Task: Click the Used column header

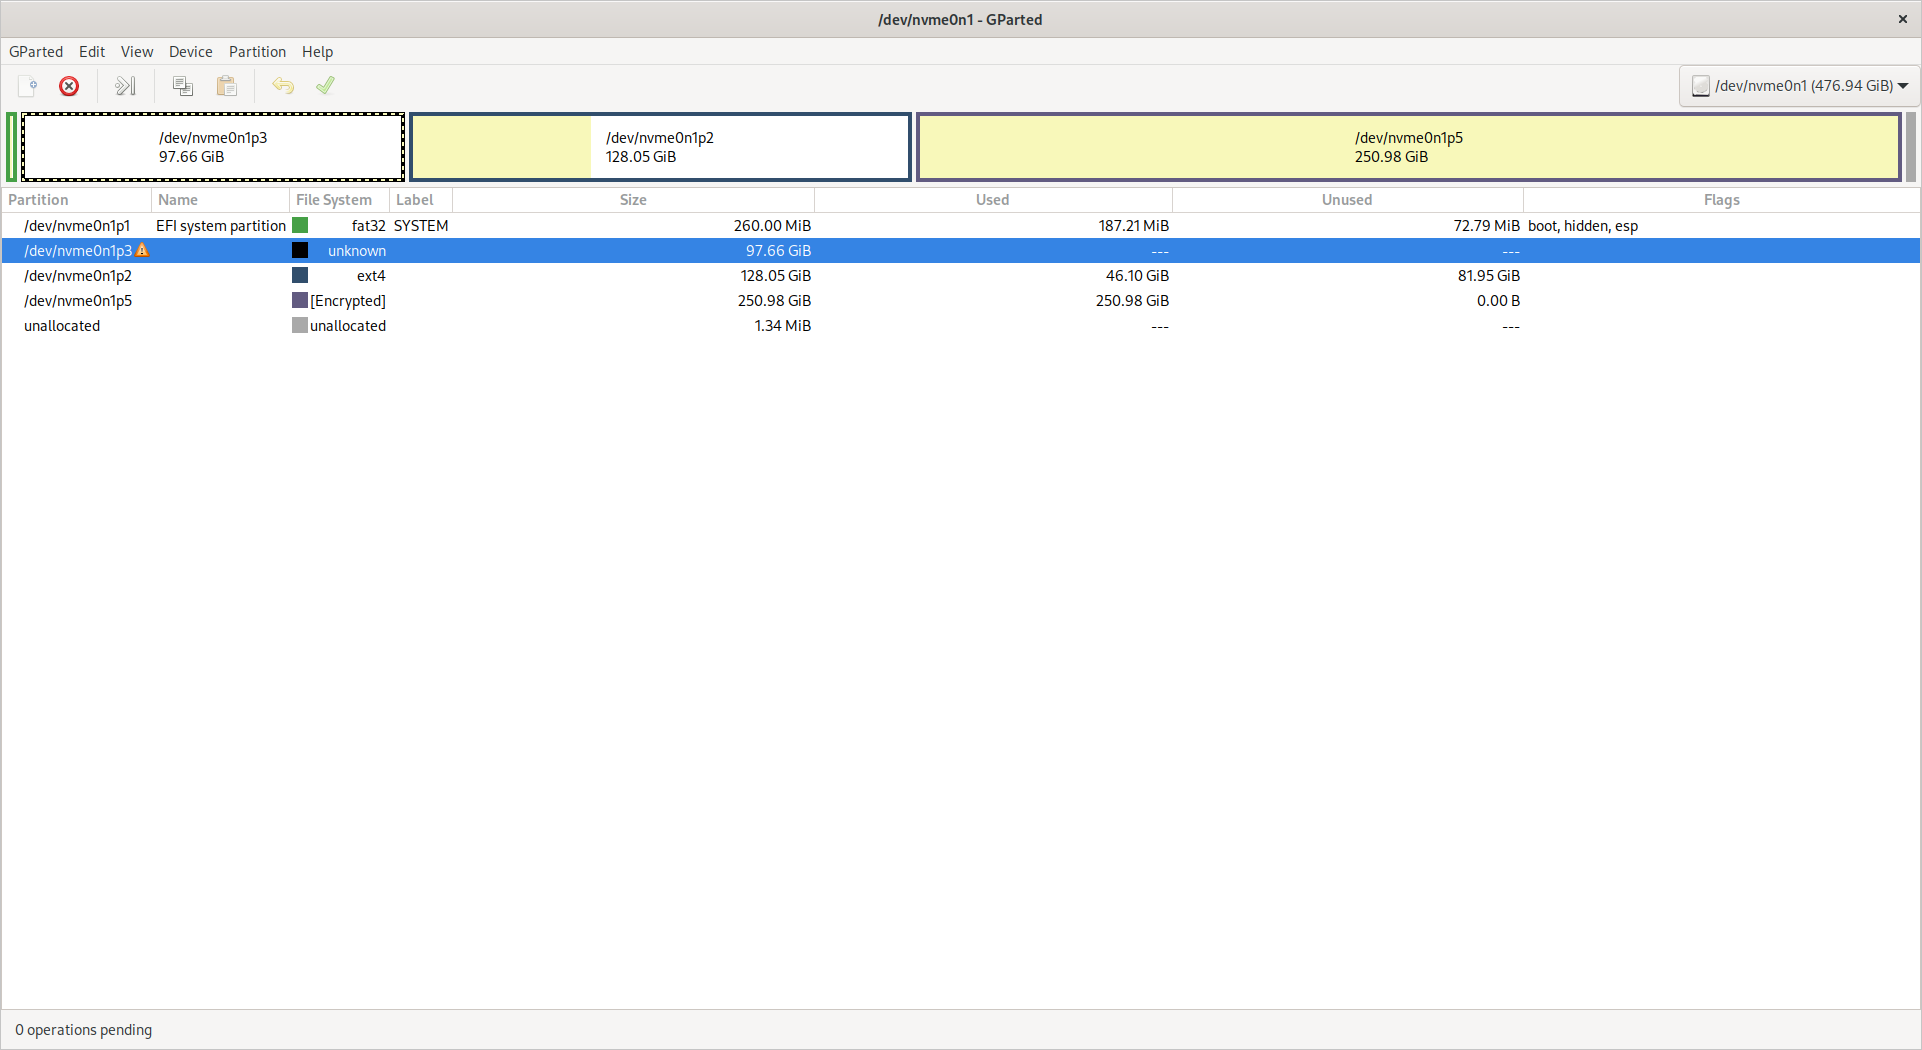Action: coord(993,200)
